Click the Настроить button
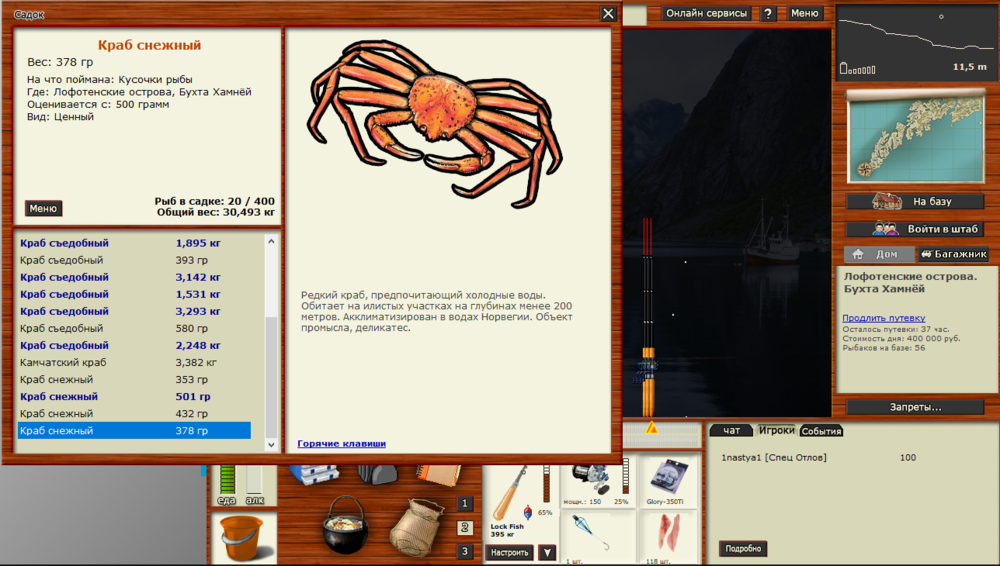1000x566 pixels. click(x=510, y=553)
